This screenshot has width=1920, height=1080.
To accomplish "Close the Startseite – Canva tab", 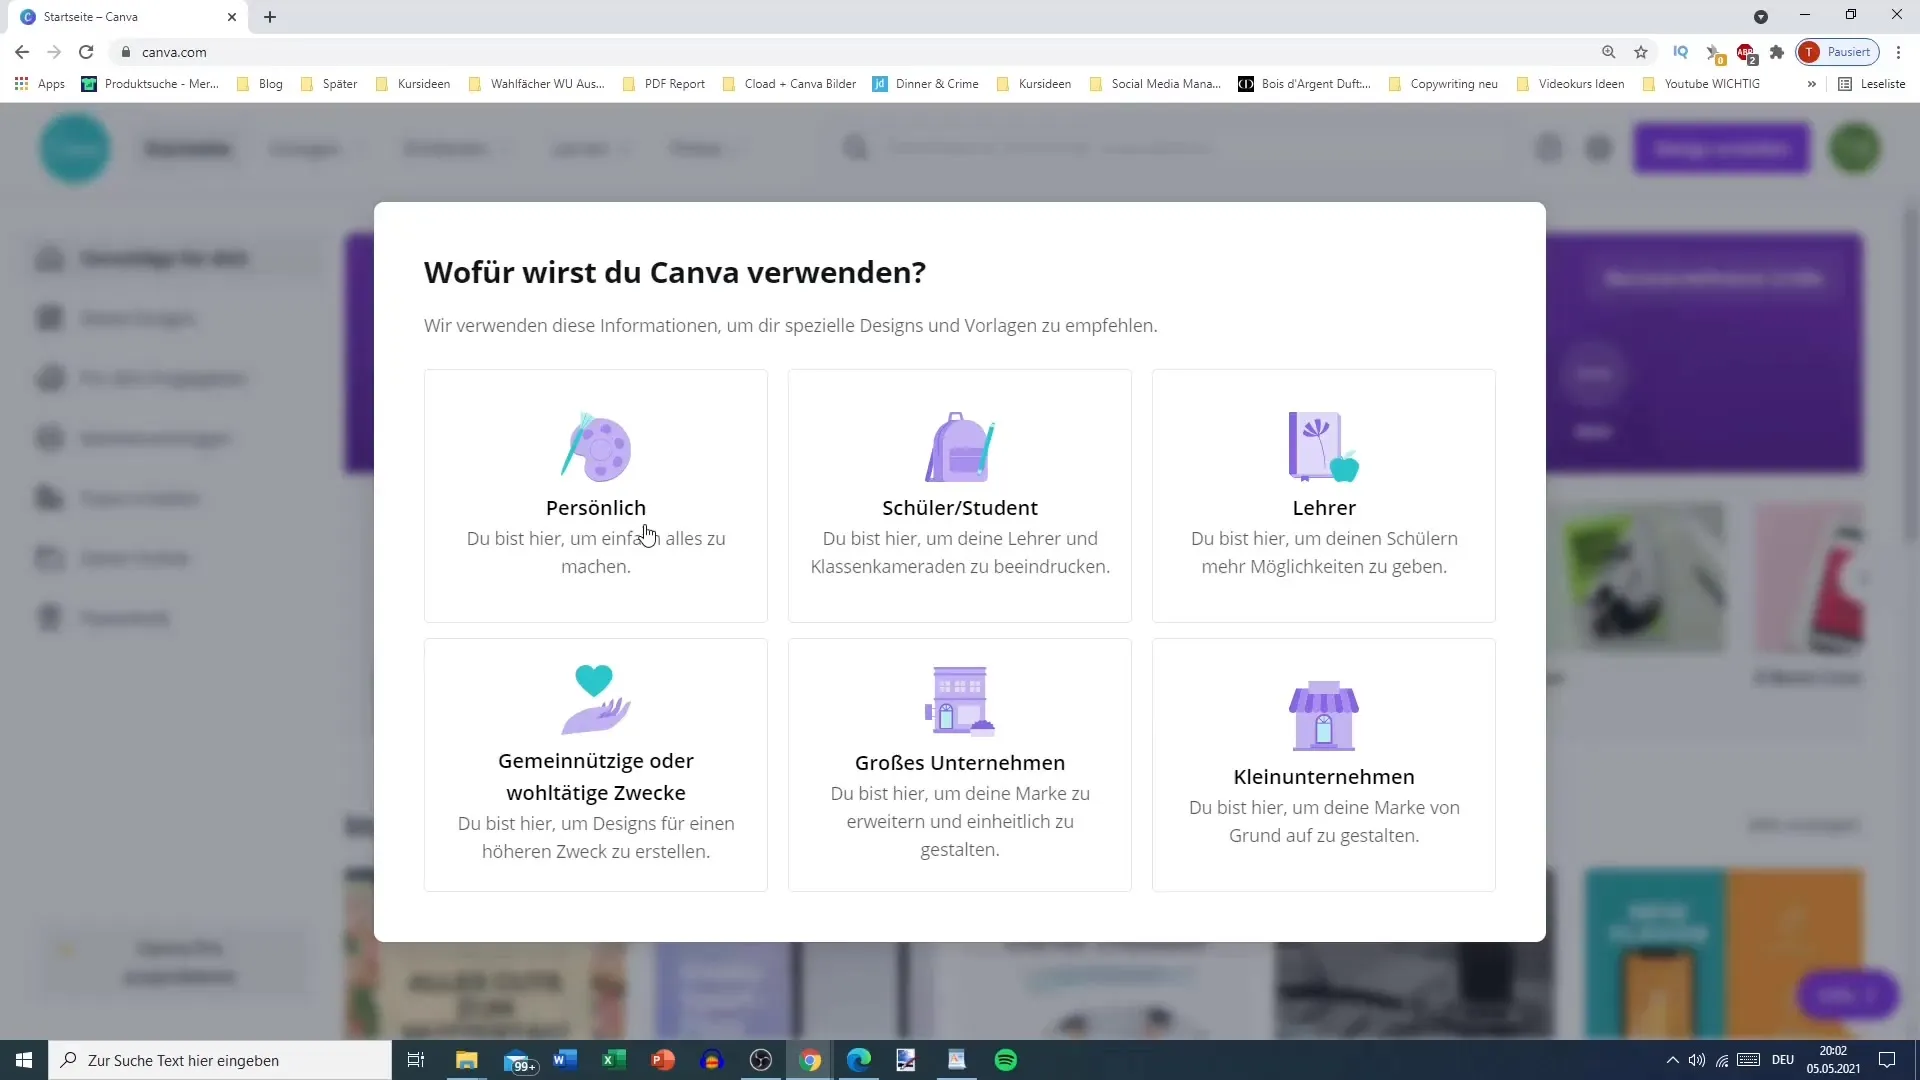I will [x=232, y=17].
